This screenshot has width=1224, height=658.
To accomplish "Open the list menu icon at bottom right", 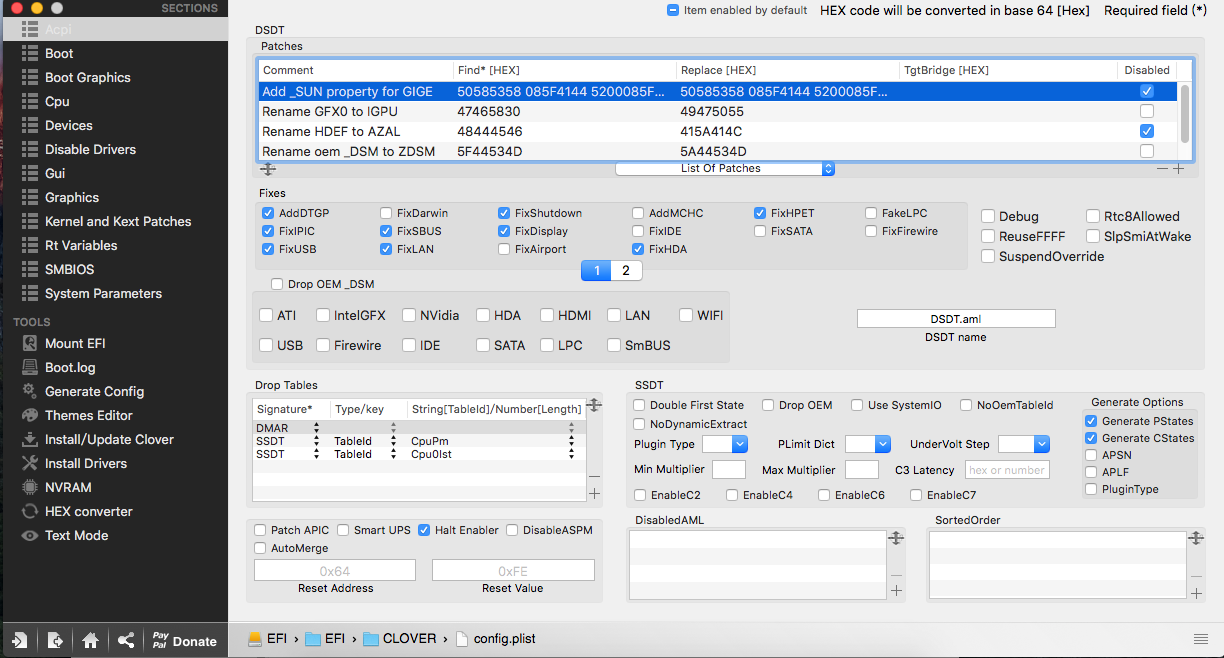I will click(x=1201, y=639).
